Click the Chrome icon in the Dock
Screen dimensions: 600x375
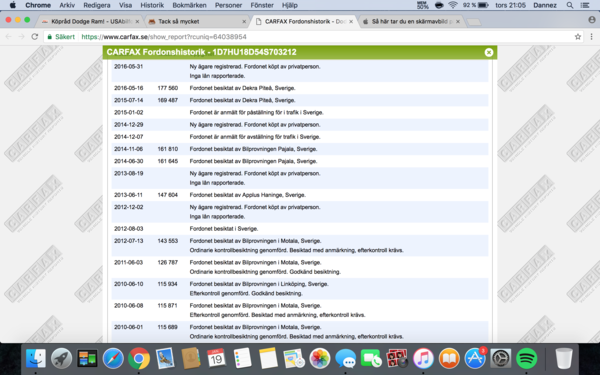click(139, 359)
